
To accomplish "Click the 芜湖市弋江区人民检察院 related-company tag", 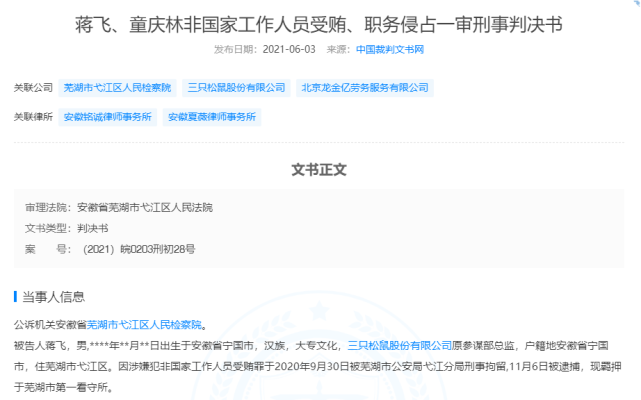I will click(x=117, y=88).
